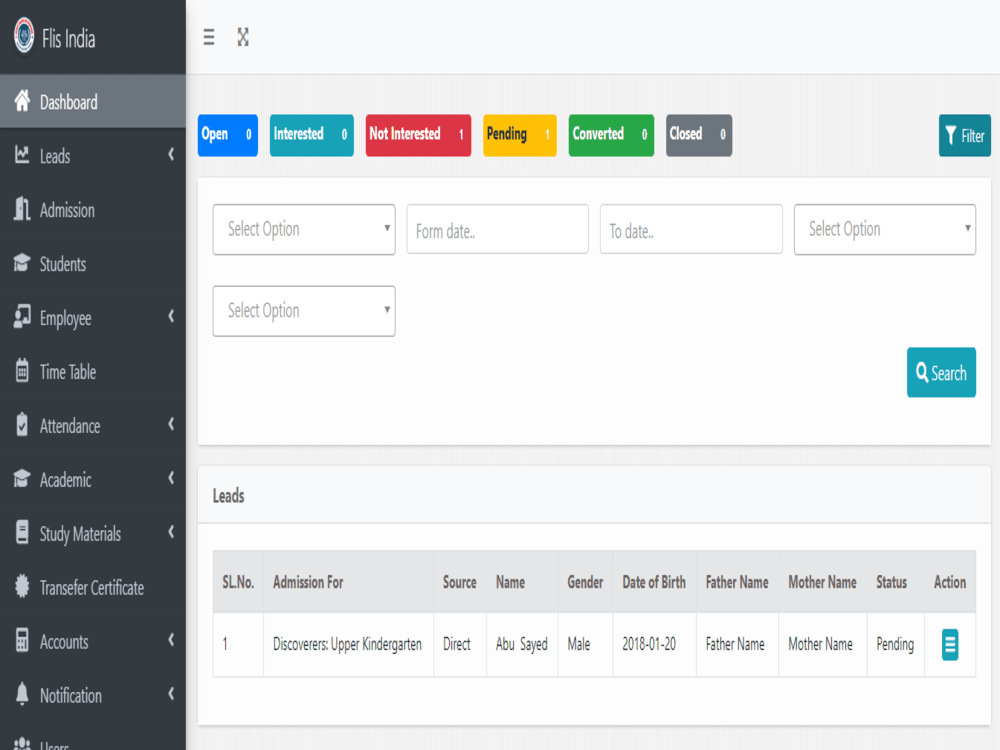Viewport: 1000px width, 750px height.
Task: Click the Leads chart icon
Action: [22, 154]
